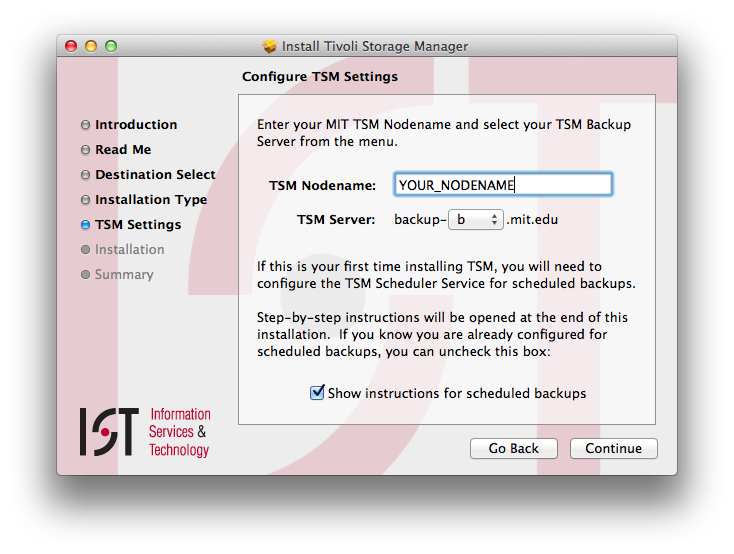Zoom the window with green button
The height and width of the screenshot is (554, 734).
point(111,46)
